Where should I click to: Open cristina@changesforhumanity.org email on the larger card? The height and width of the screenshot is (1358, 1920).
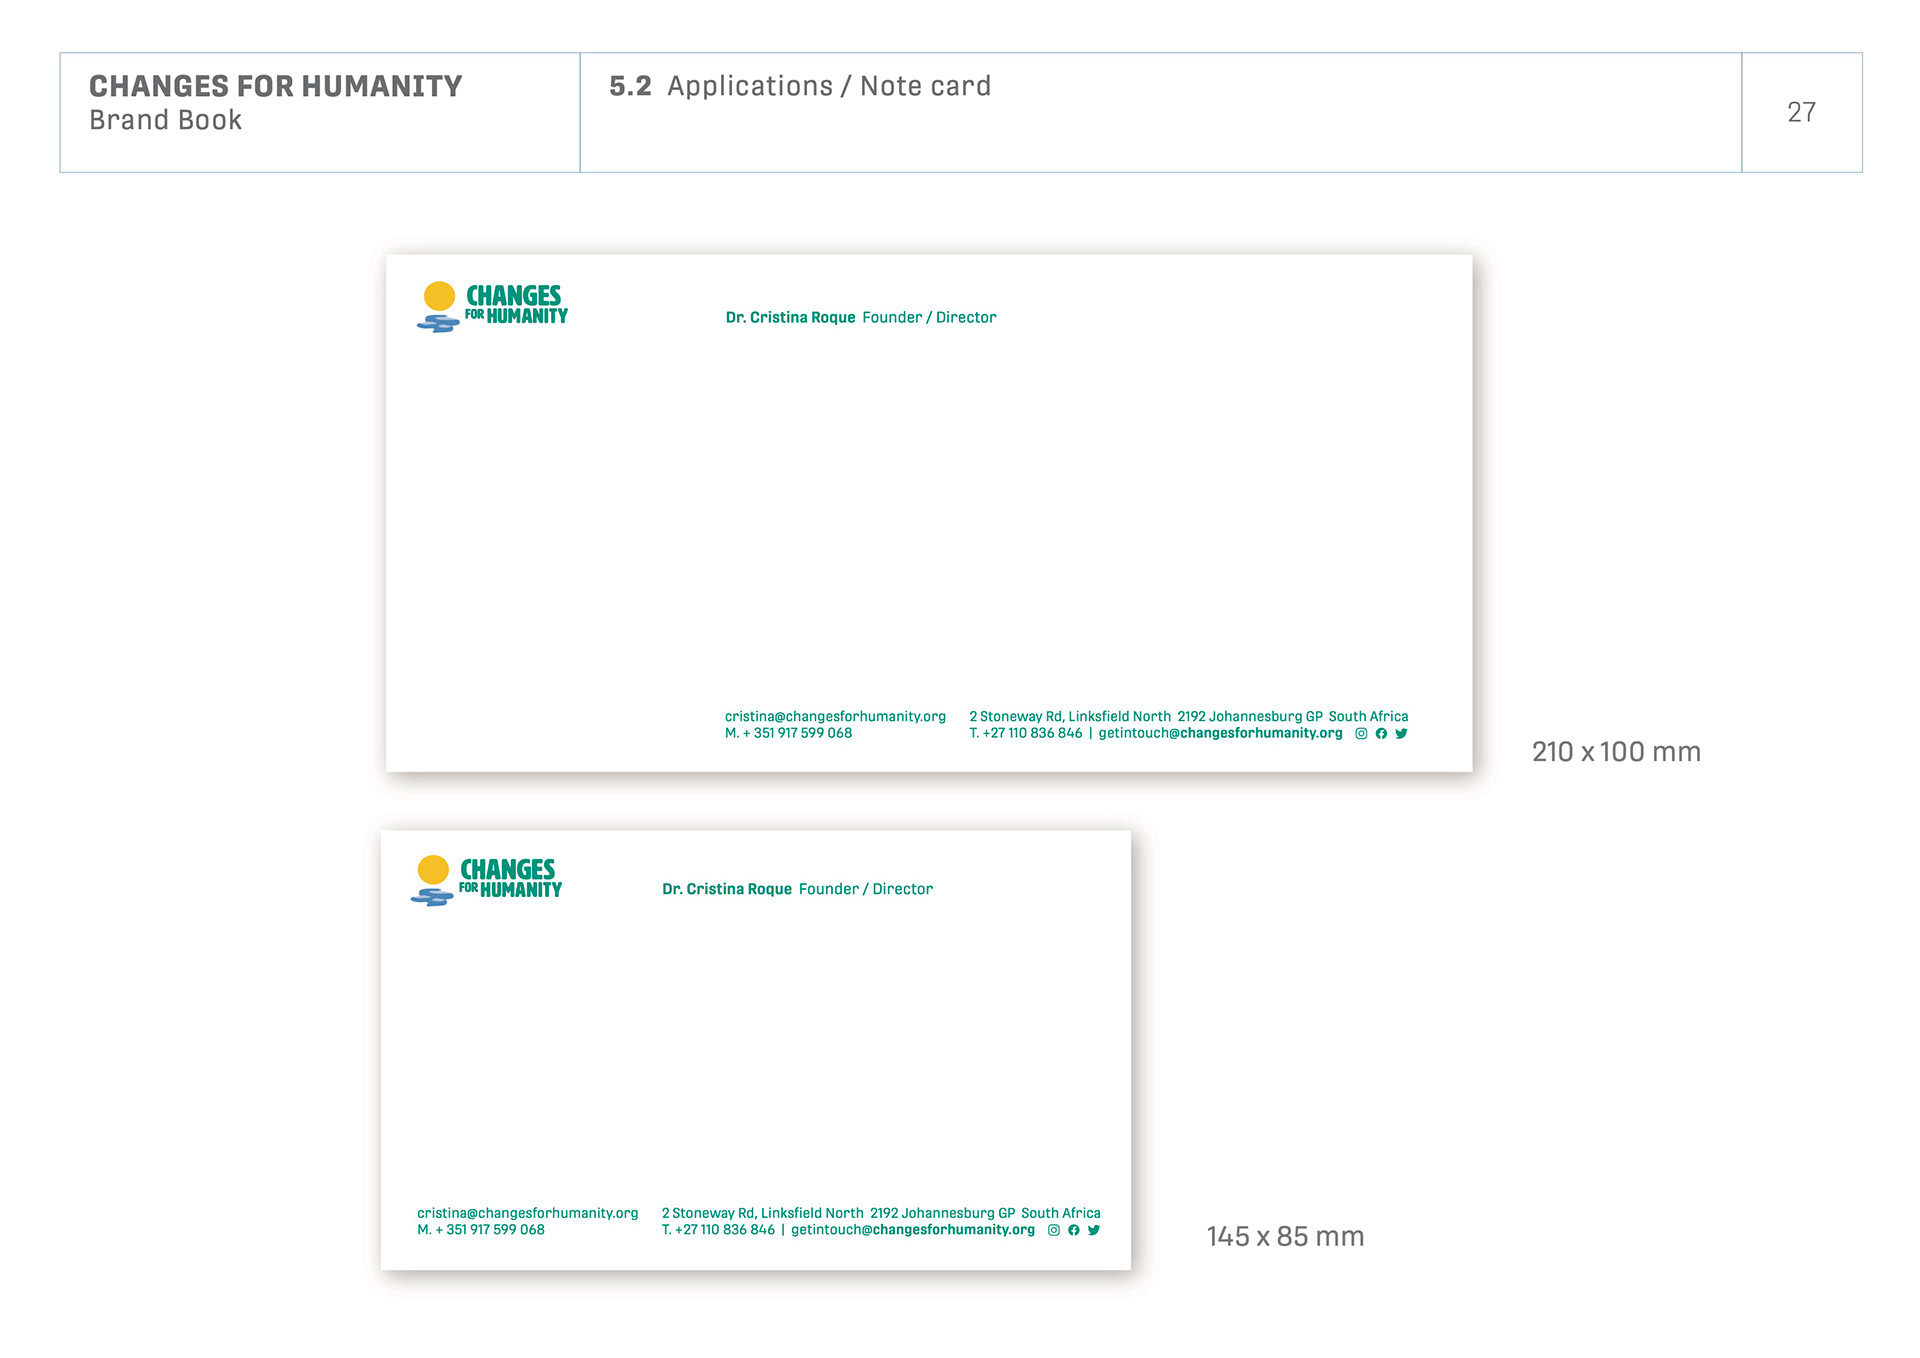click(x=835, y=717)
